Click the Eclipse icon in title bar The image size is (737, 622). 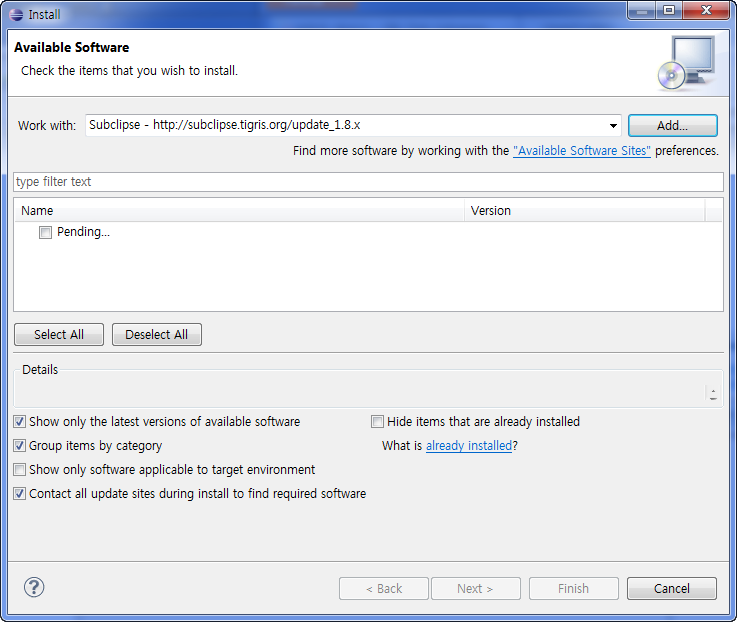pos(16,14)
